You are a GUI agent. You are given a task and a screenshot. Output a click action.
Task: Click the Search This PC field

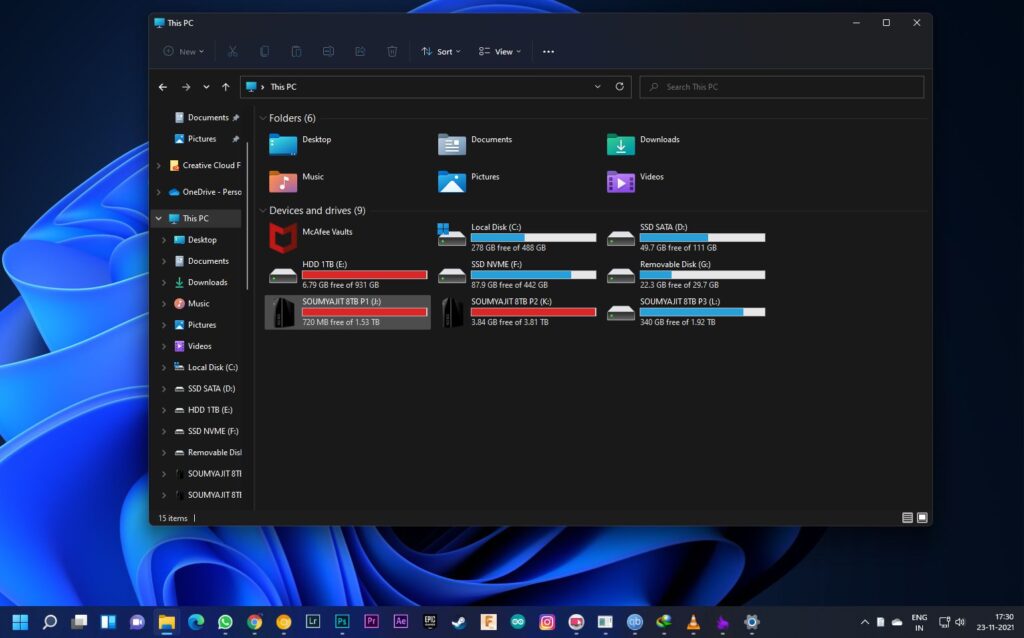coord(782,87)
